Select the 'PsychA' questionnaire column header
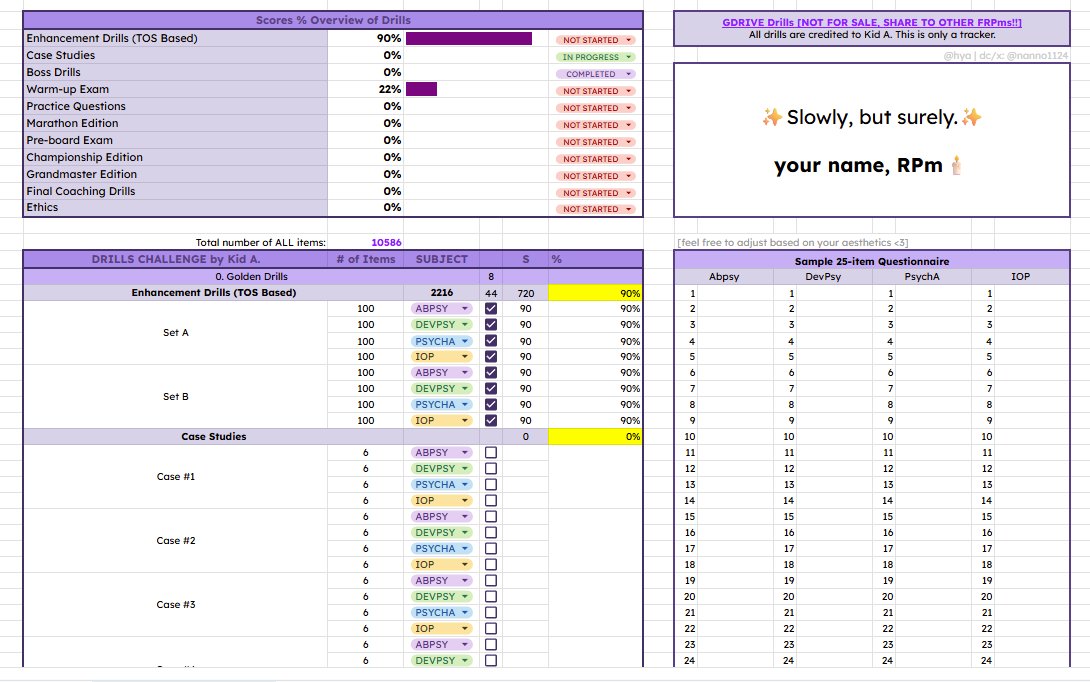Screen dimensions: 1090x682 [x=922, y=276]
